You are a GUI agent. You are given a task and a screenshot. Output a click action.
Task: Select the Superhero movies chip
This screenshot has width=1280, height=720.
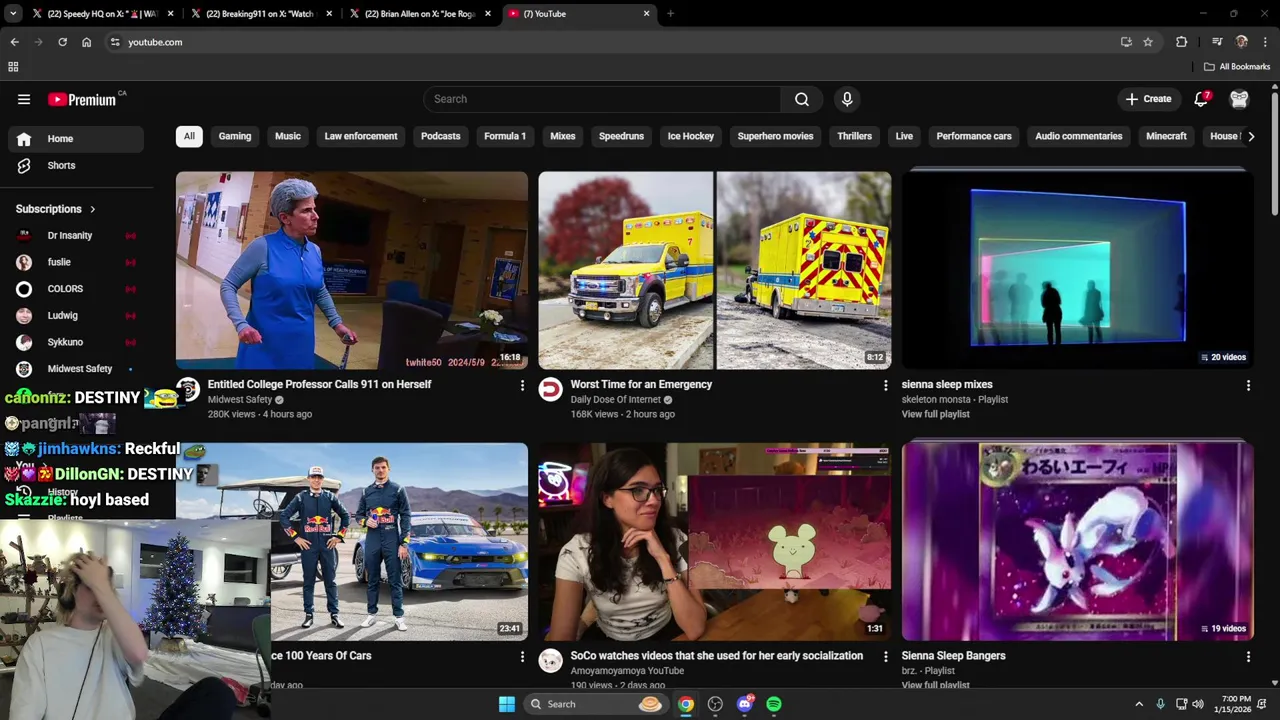click(x=776, y=136)
